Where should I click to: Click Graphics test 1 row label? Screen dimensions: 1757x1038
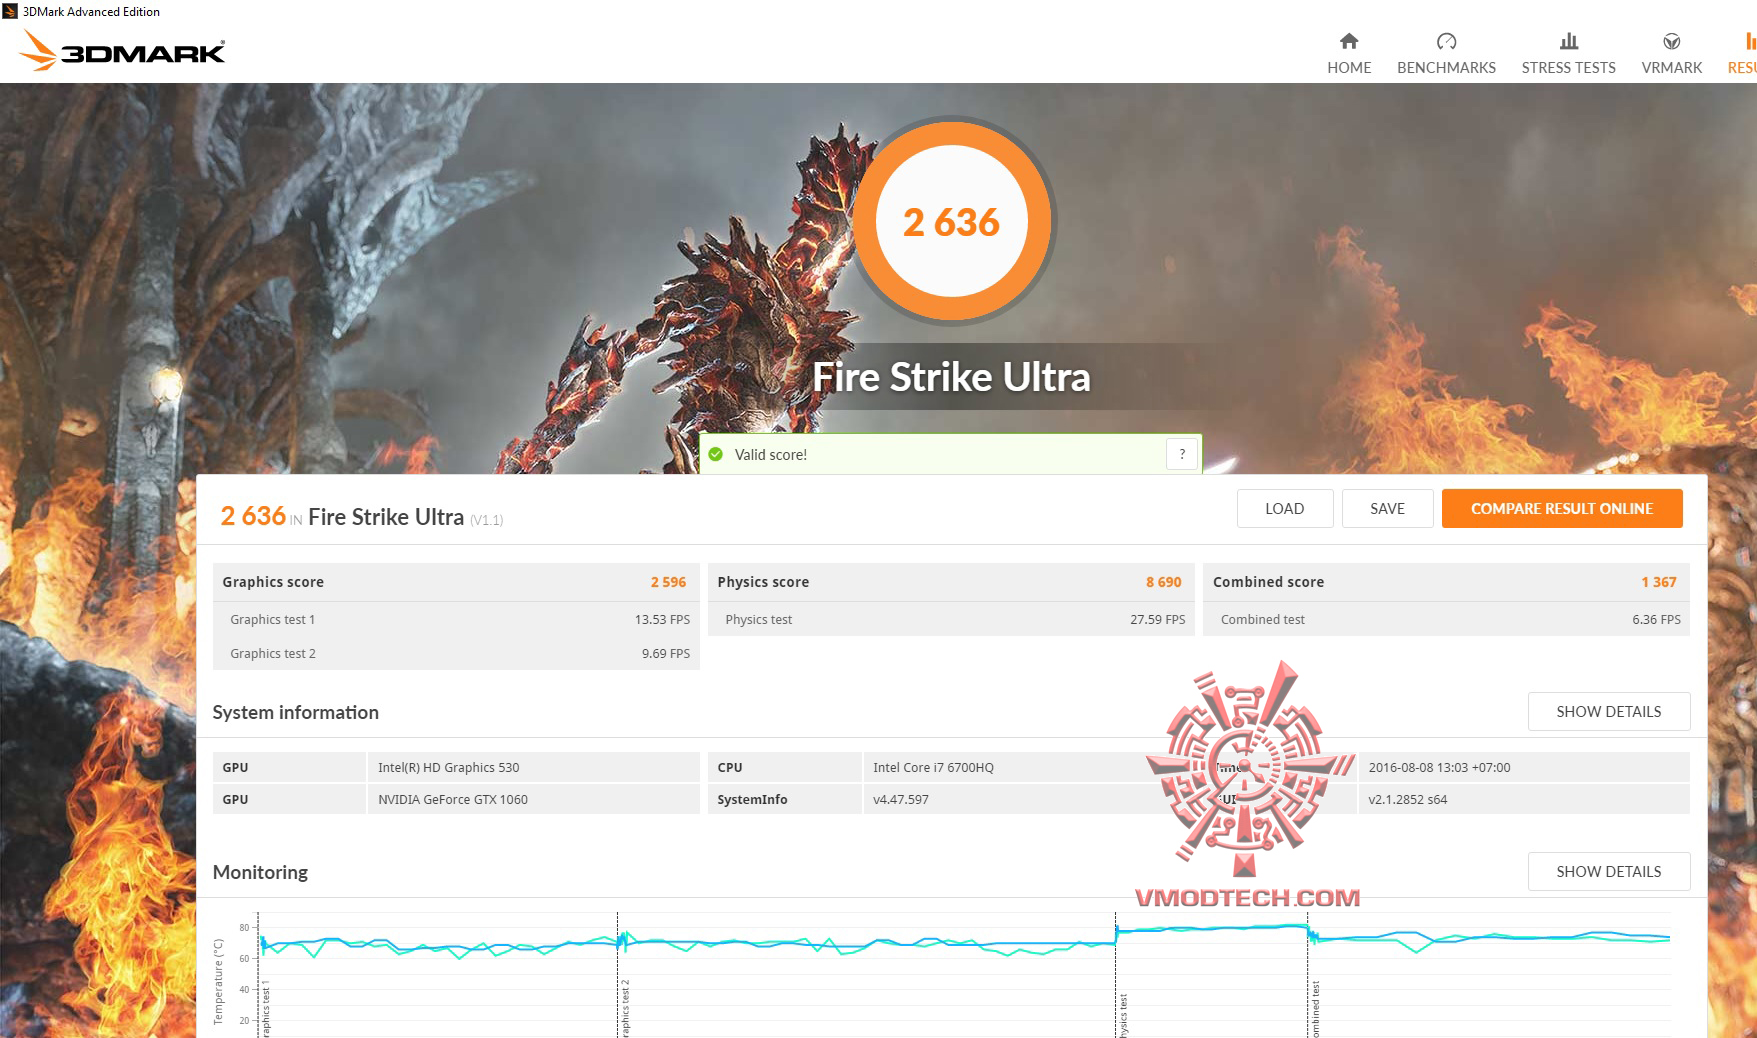pos(273,619)
